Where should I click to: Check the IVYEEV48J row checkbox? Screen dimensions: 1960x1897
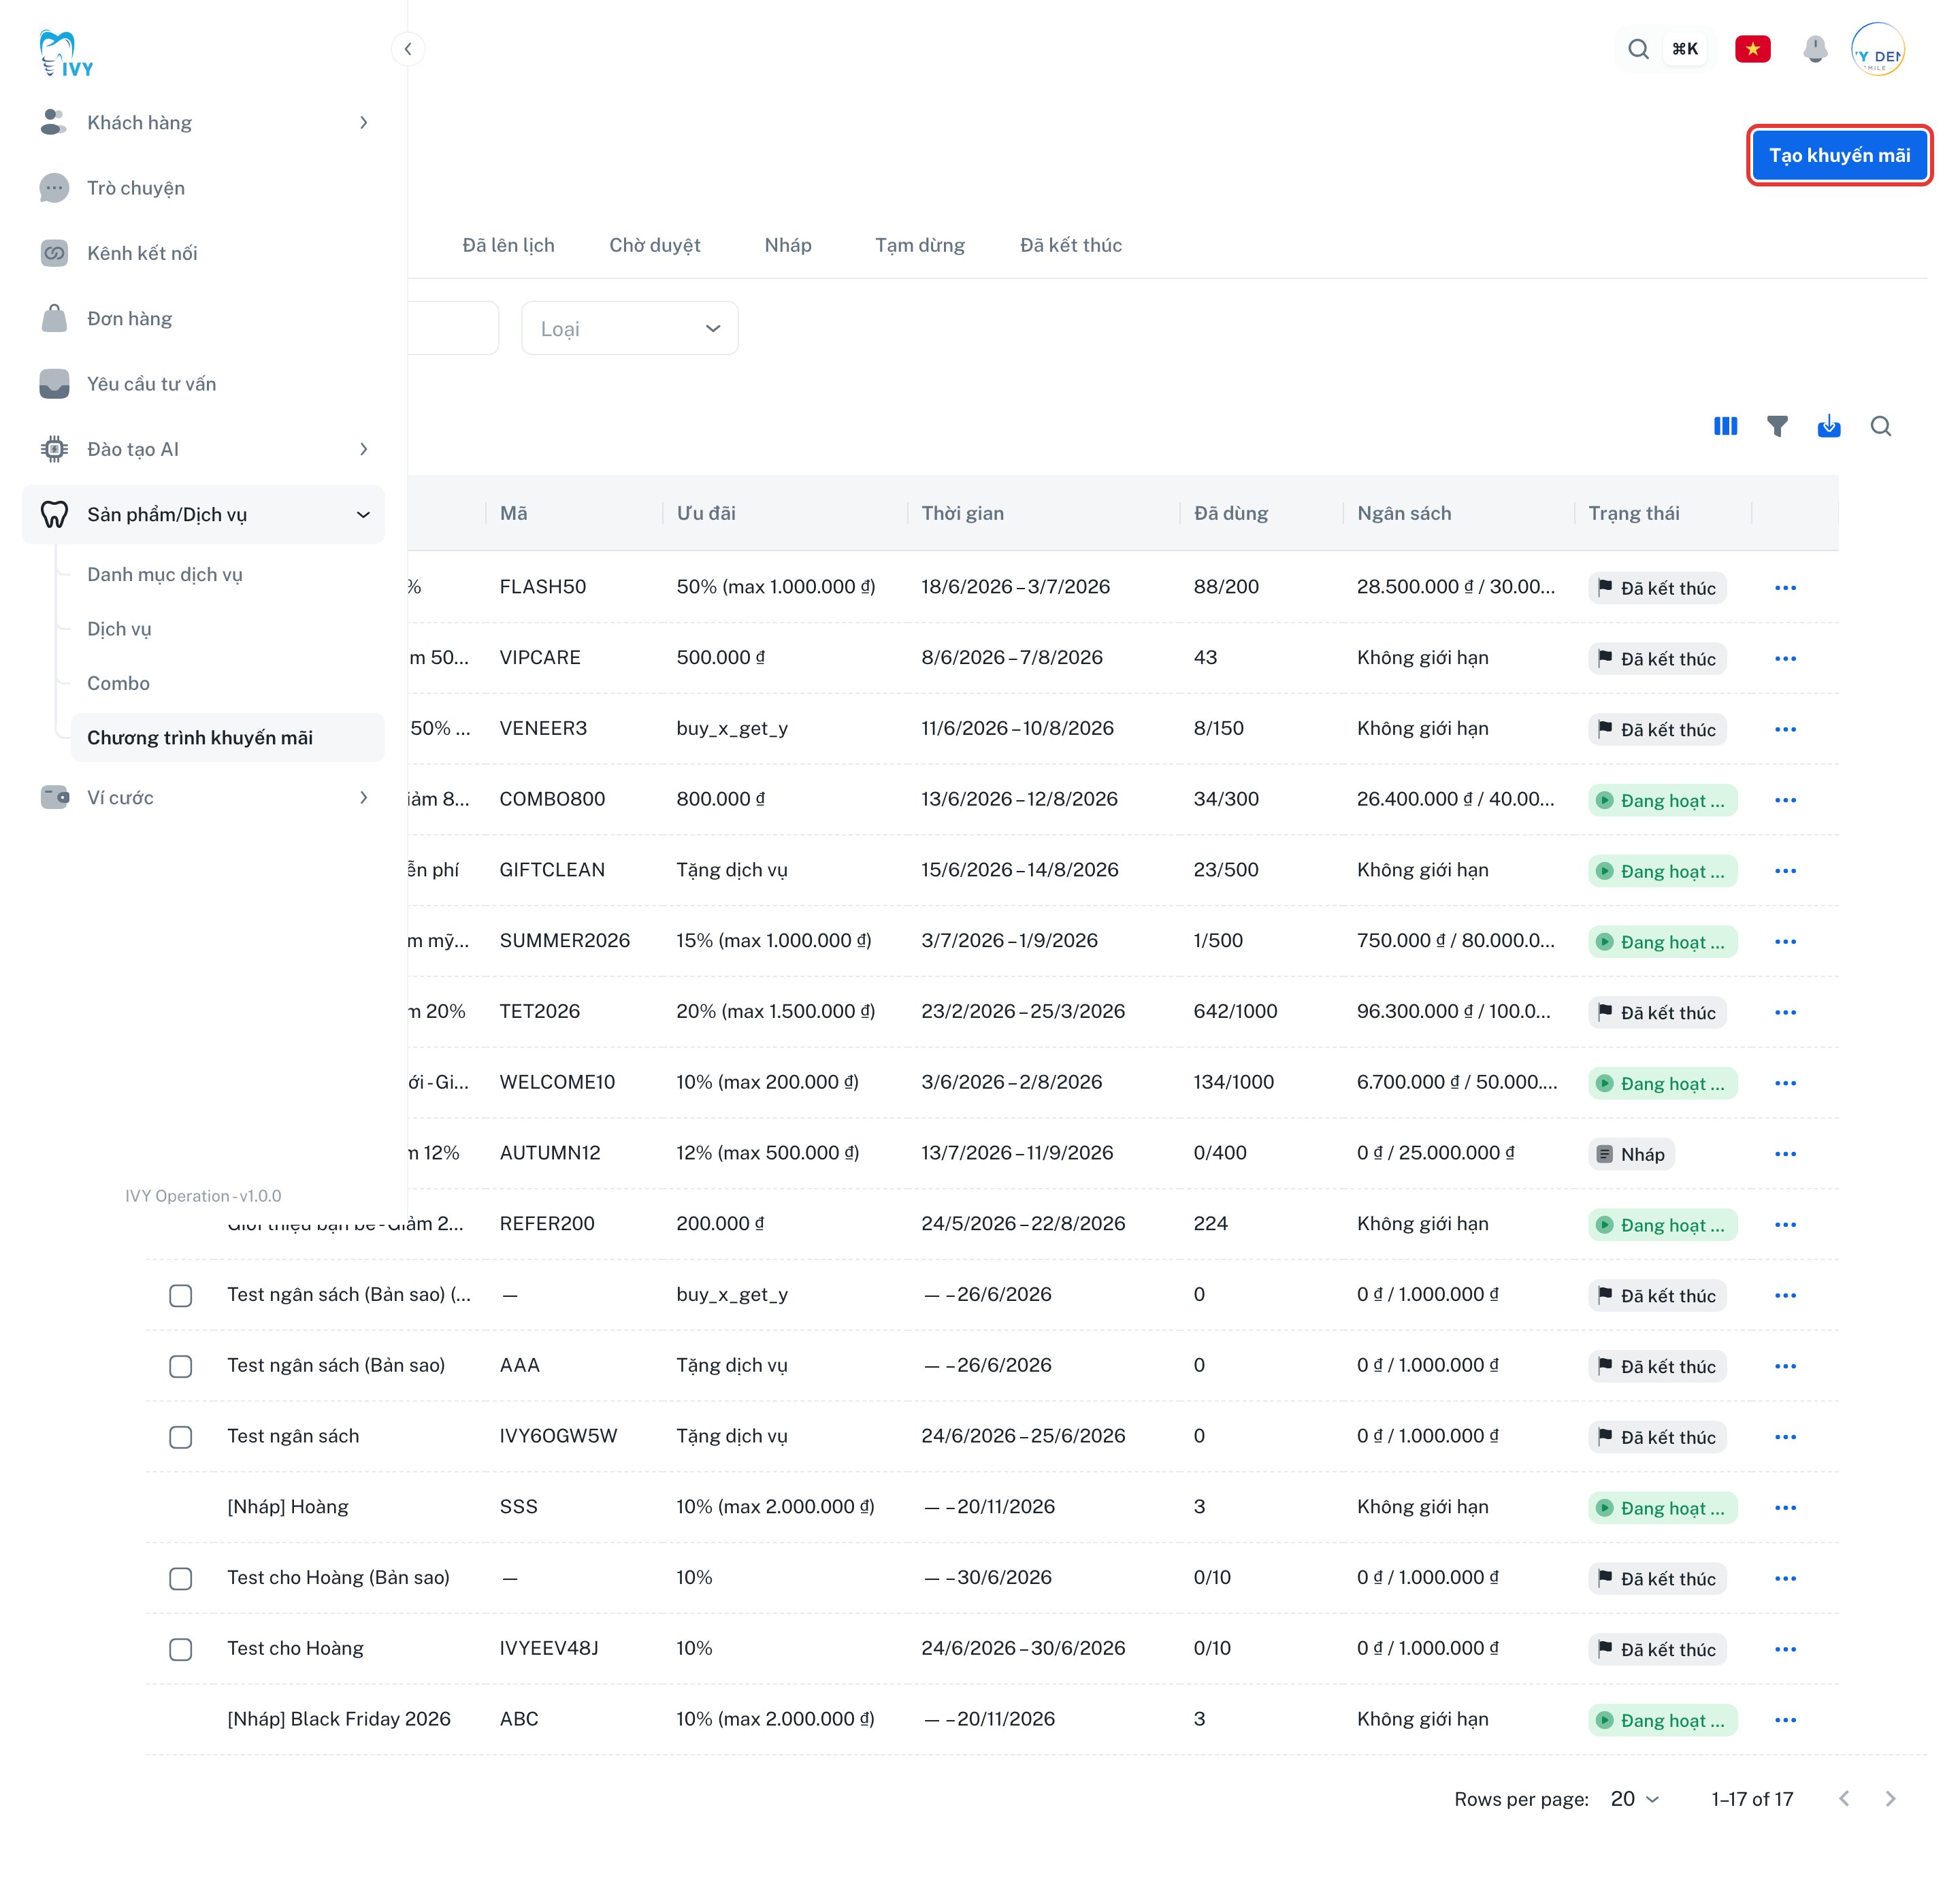pyautogui.click(x=181, y=1649)
